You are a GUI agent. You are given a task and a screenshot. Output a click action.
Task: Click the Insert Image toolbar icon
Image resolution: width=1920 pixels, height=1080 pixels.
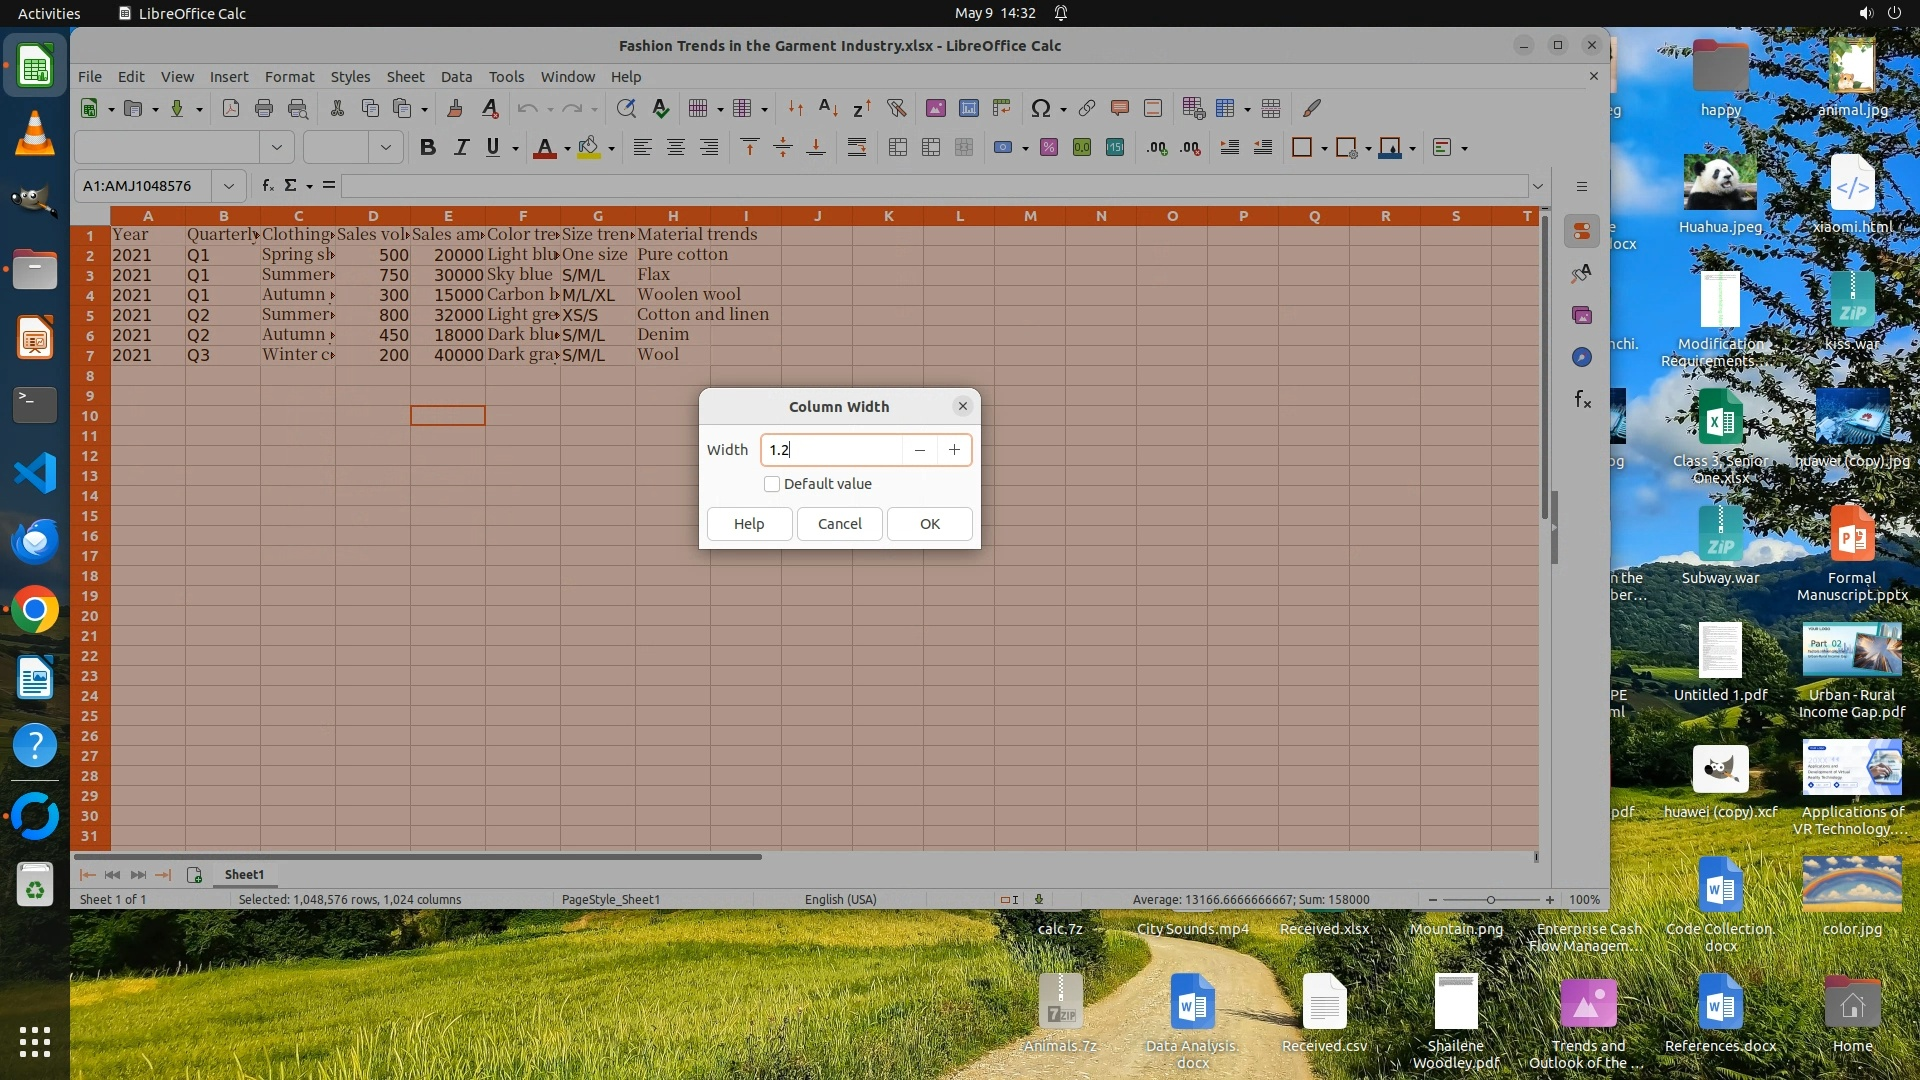[936, 109]
